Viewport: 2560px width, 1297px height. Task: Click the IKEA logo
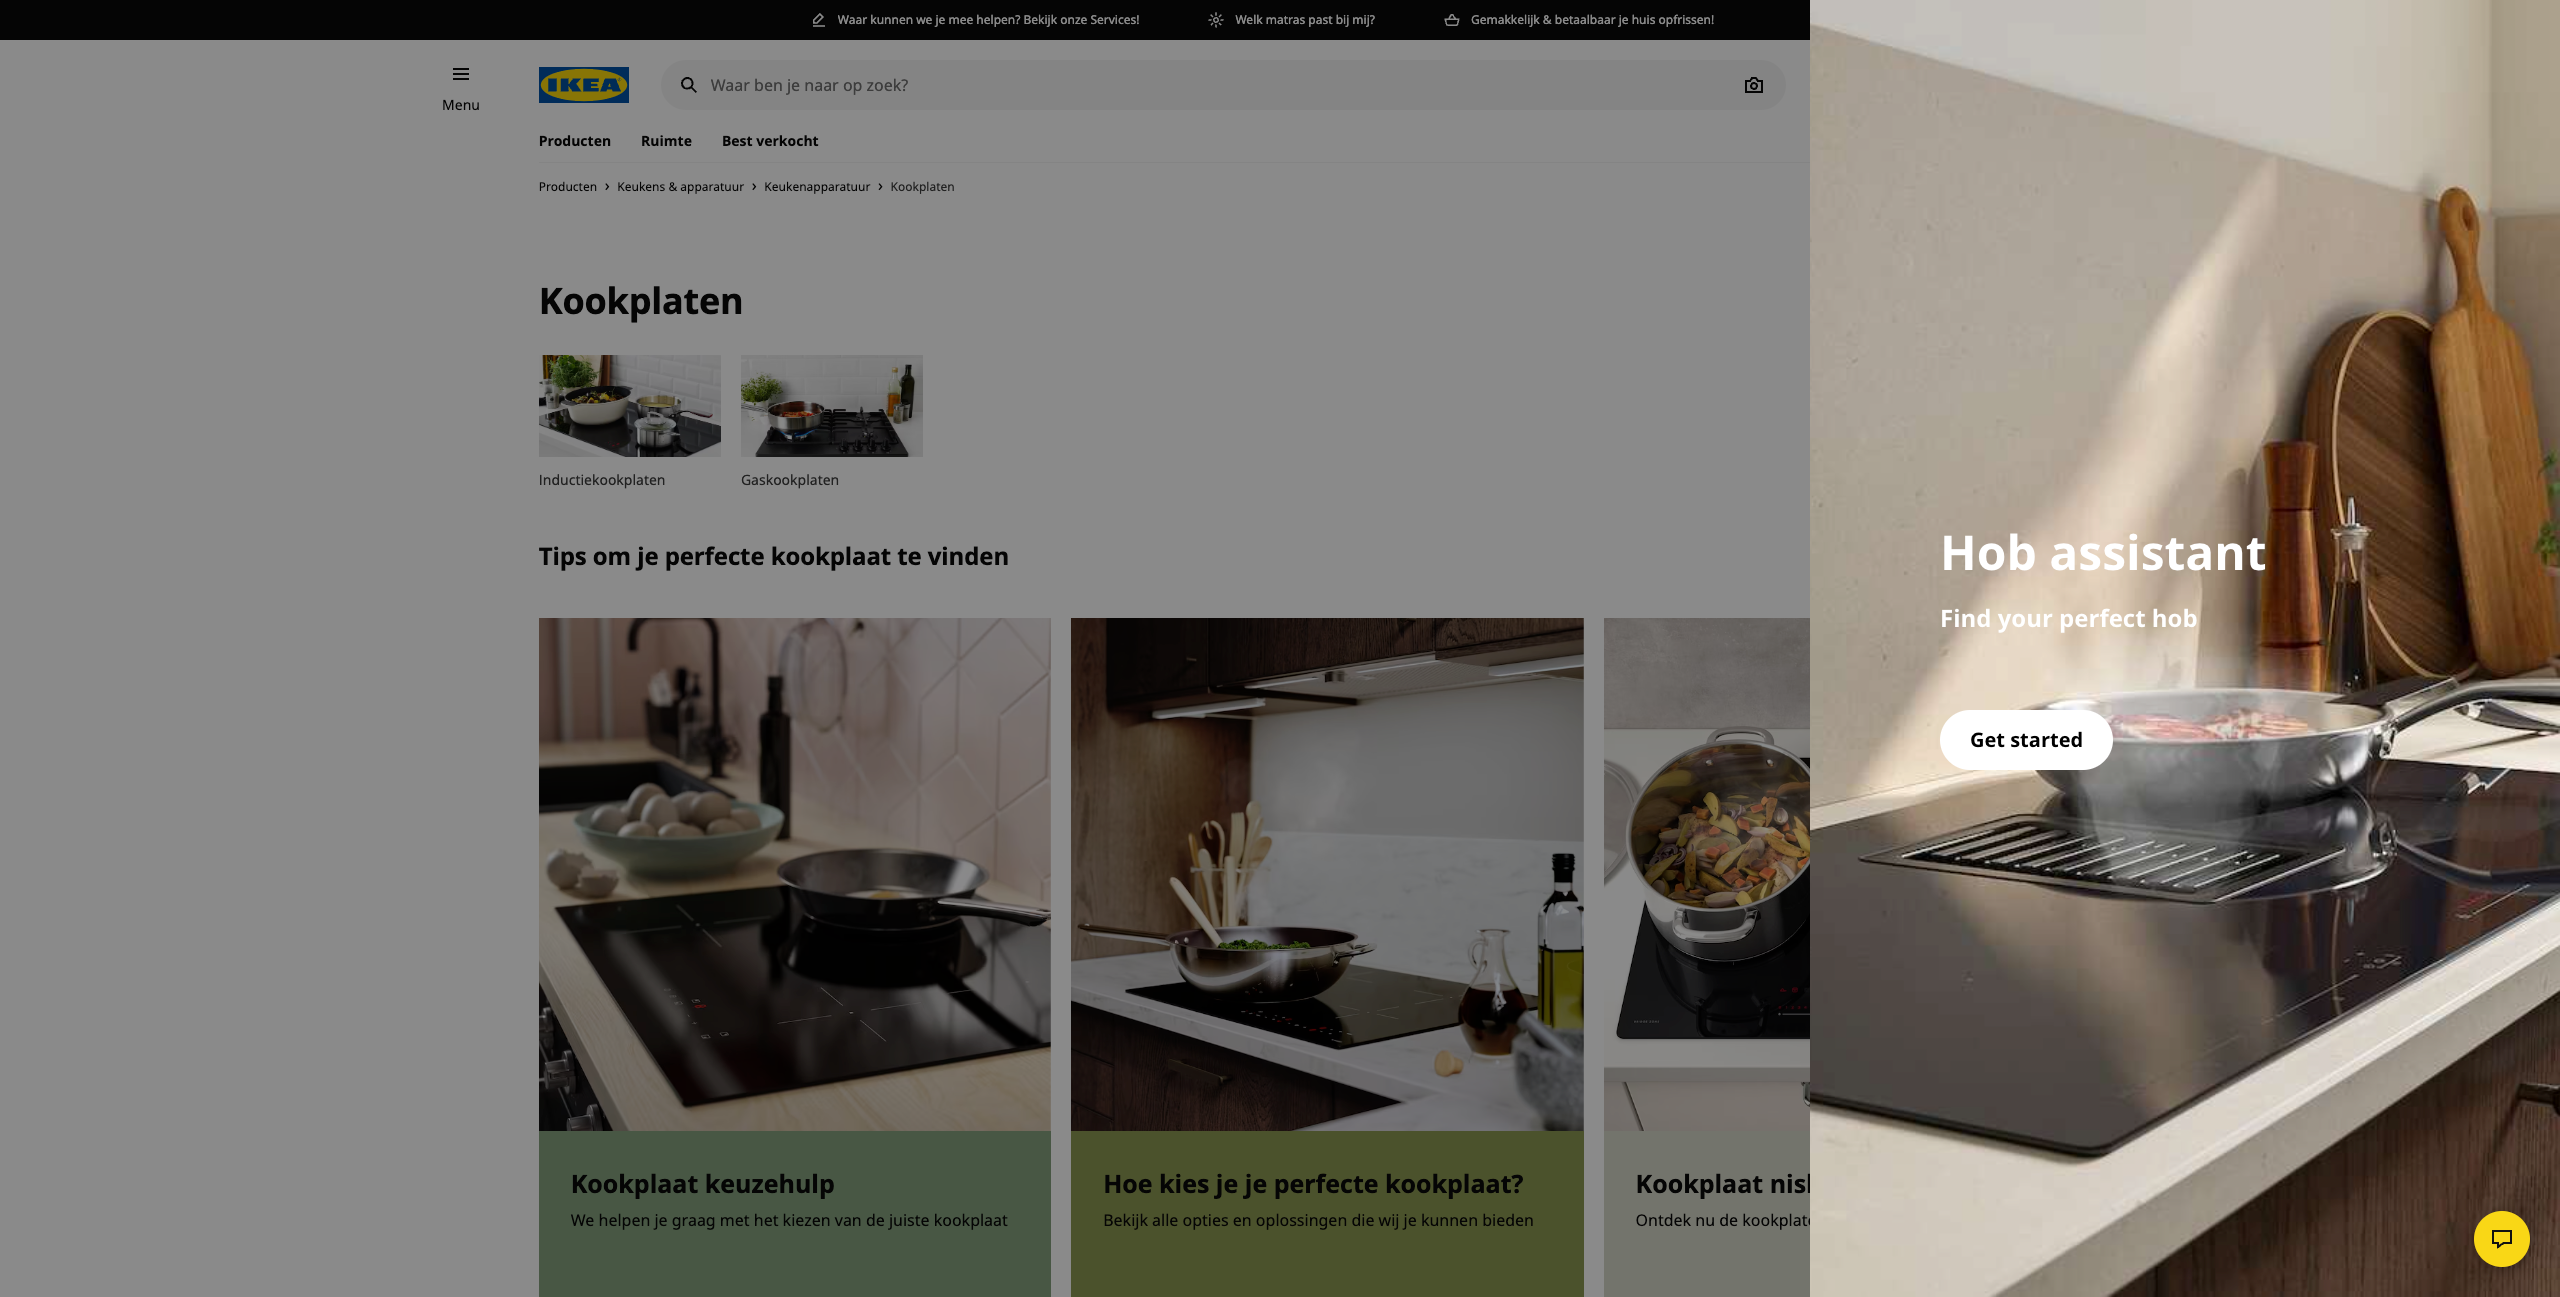click(584, 85)
